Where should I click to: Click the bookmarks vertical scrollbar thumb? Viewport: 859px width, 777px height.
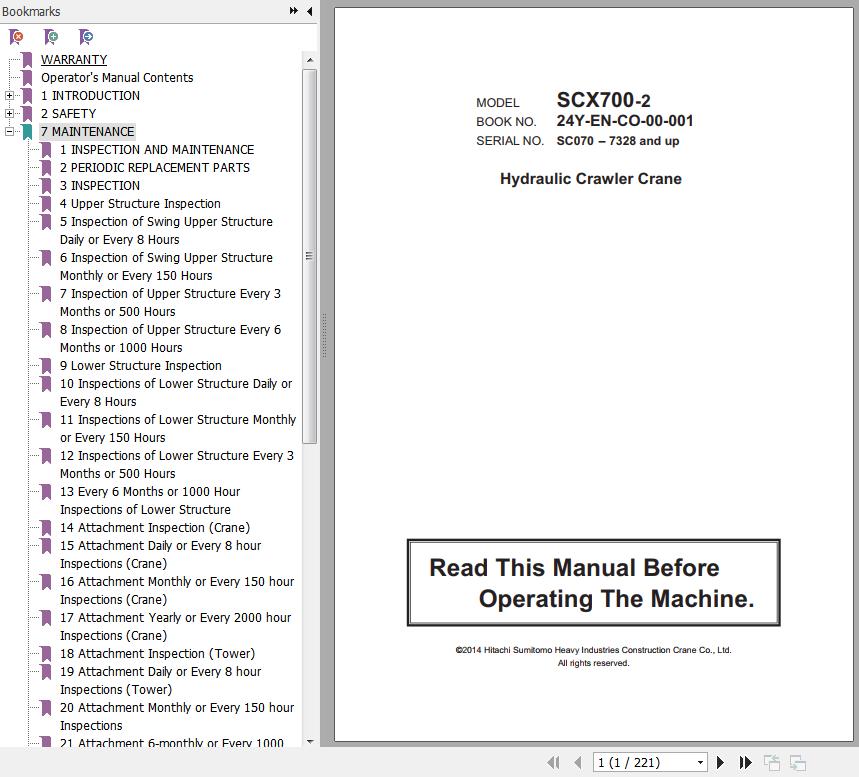coord(310,256)
